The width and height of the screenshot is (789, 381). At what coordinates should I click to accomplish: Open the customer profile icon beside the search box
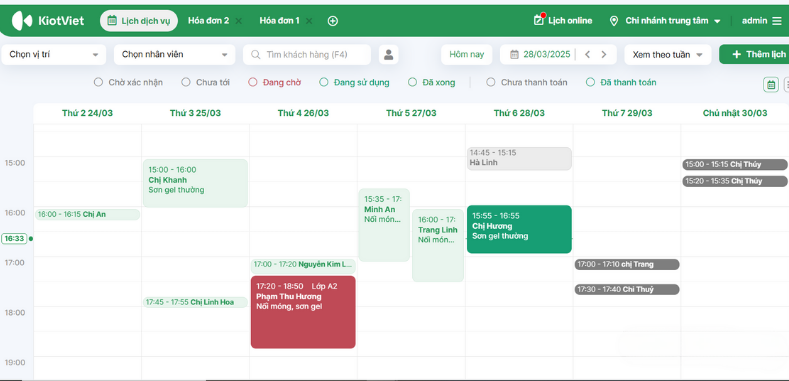[388, 54]
